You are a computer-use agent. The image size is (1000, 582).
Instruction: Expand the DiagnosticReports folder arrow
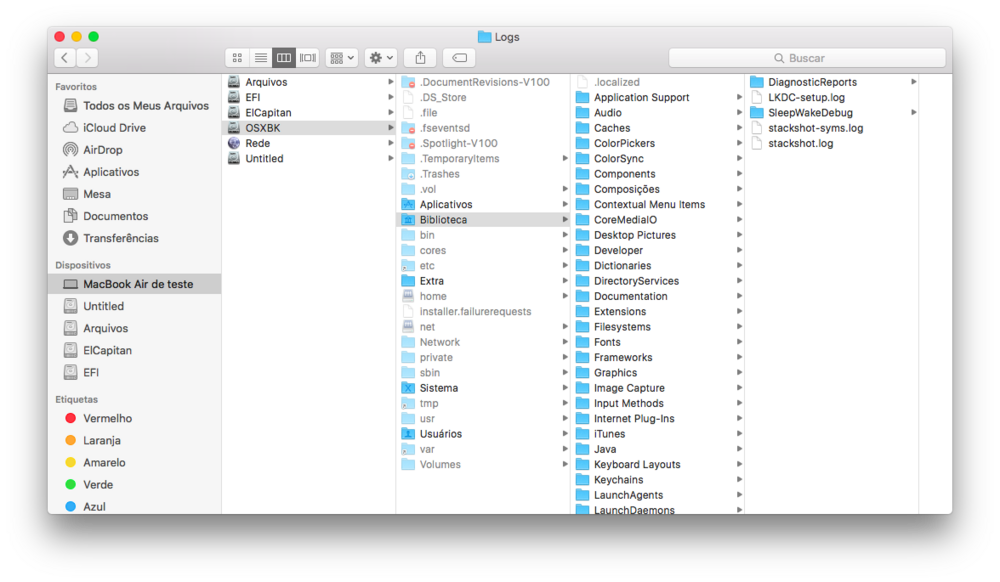click(x=913, y=82)
